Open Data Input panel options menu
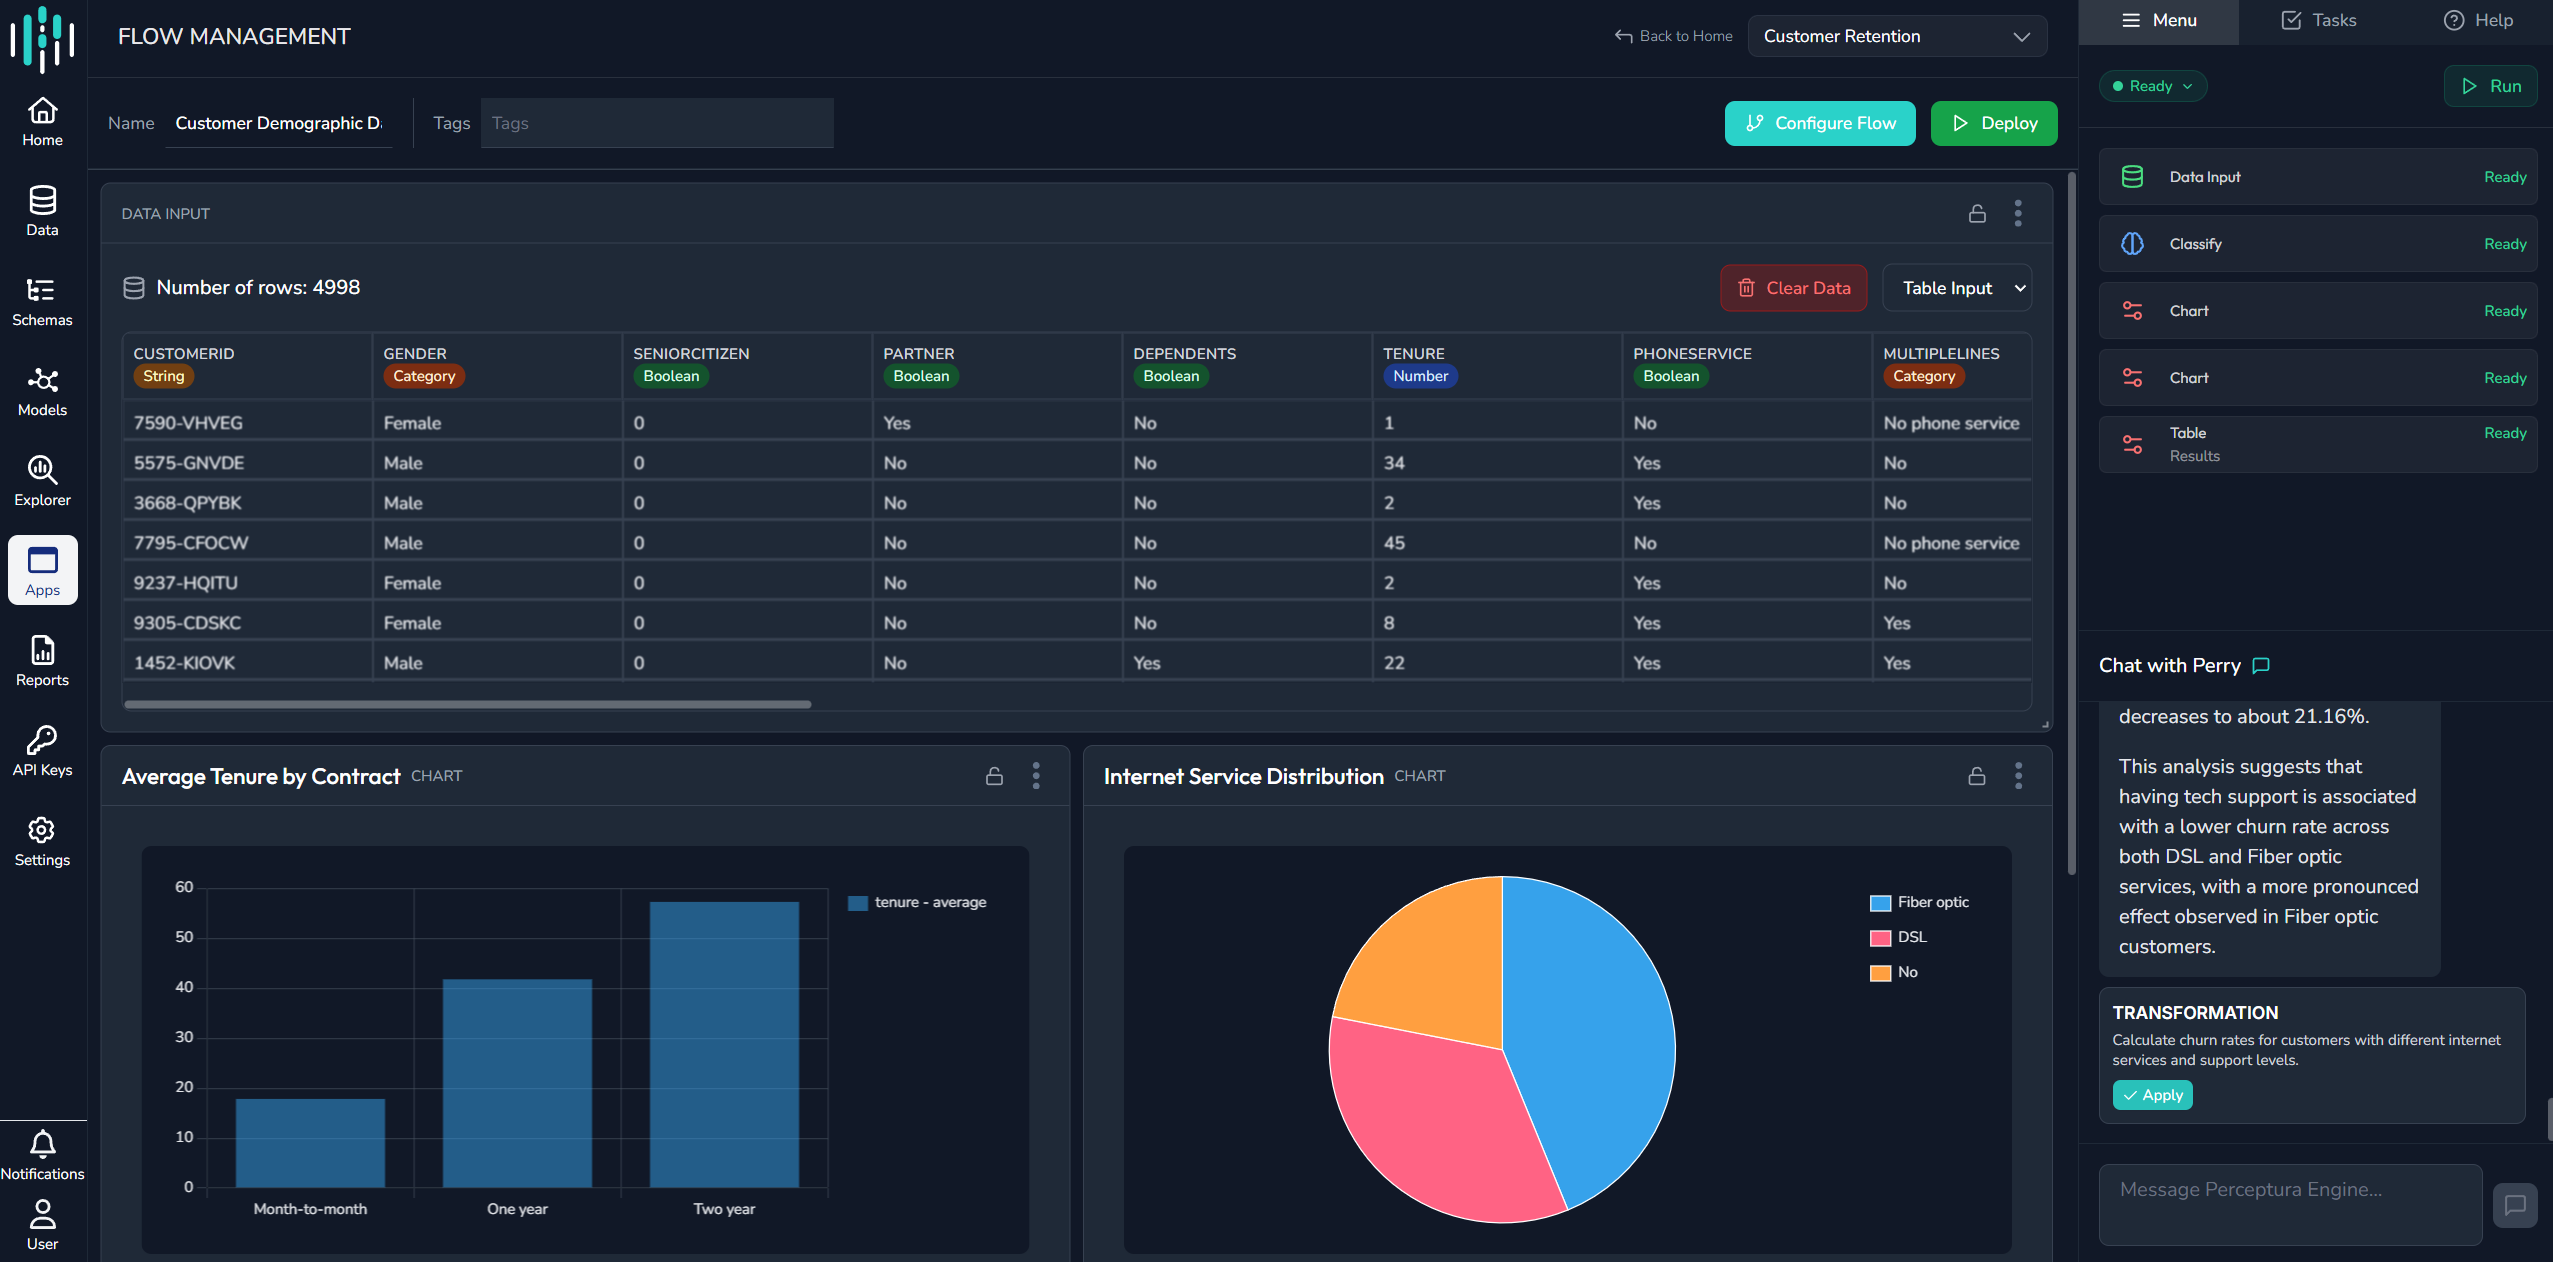 2018,214
